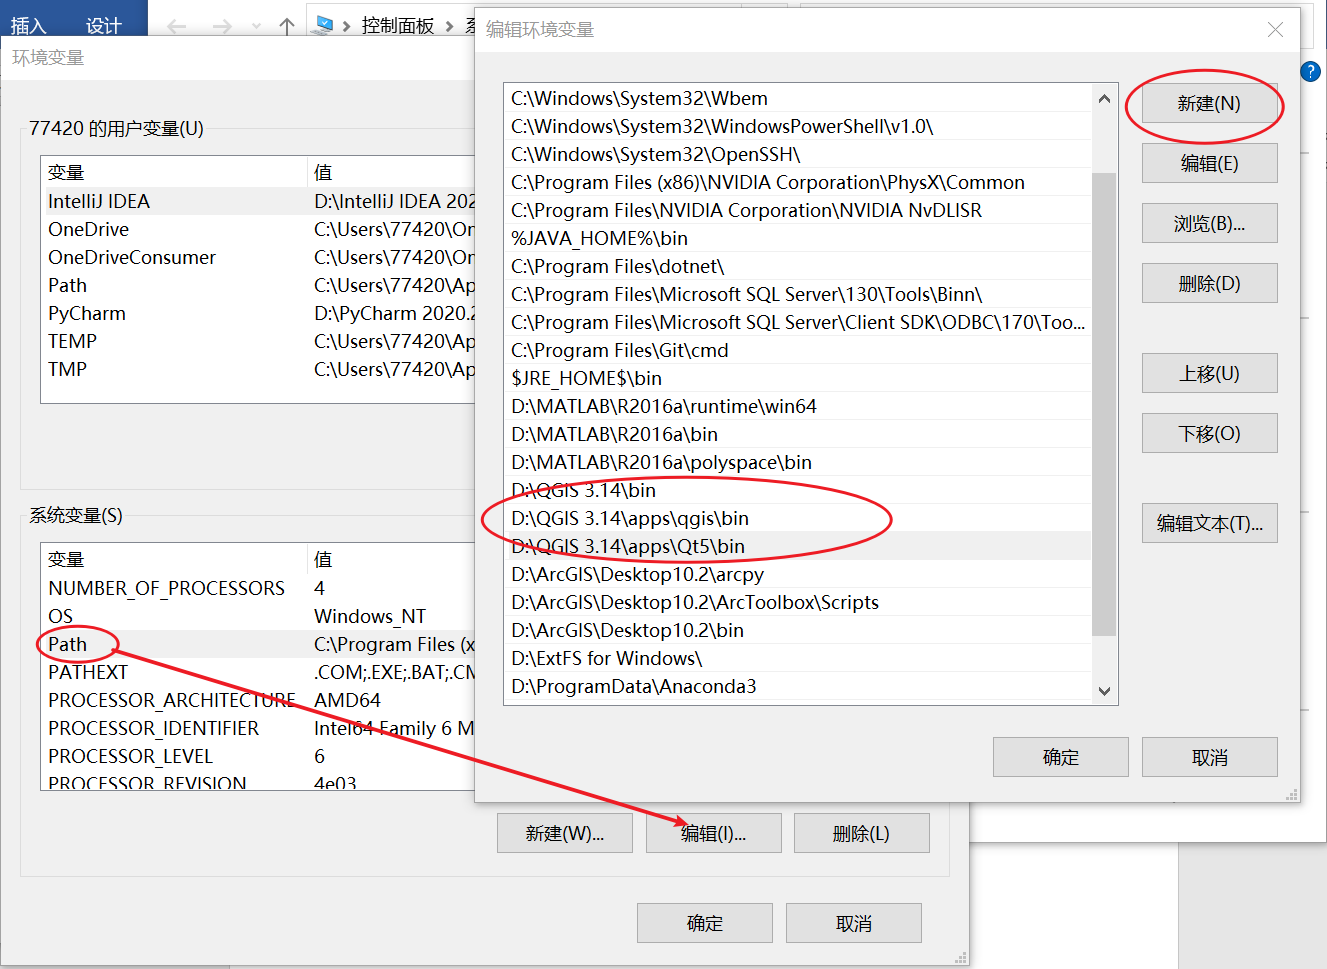Click 新建(W)... under system variables

(x=564, y=833)
